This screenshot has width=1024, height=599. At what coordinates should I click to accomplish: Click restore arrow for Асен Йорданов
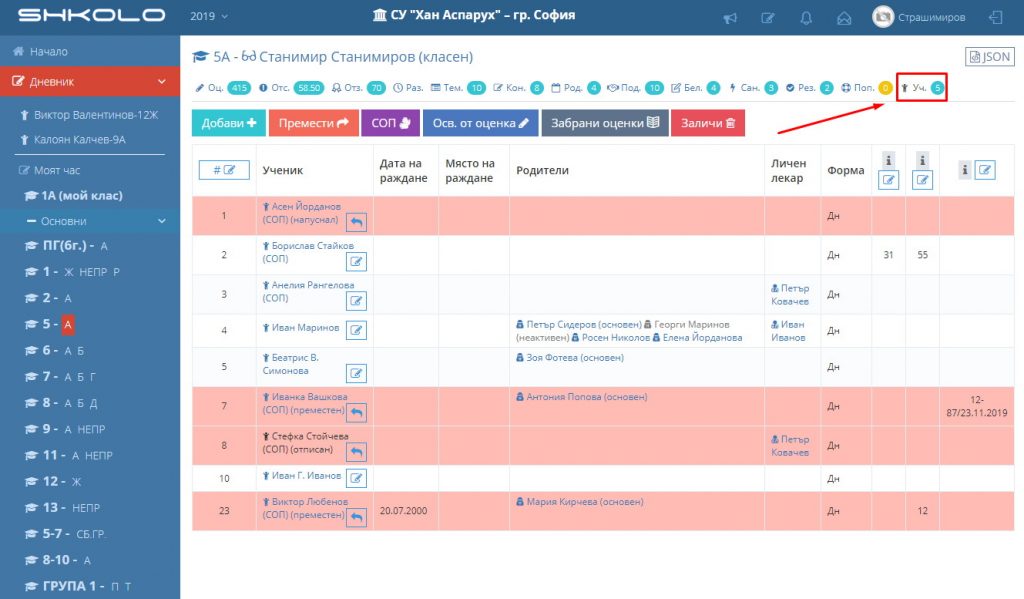pos(356,222)
